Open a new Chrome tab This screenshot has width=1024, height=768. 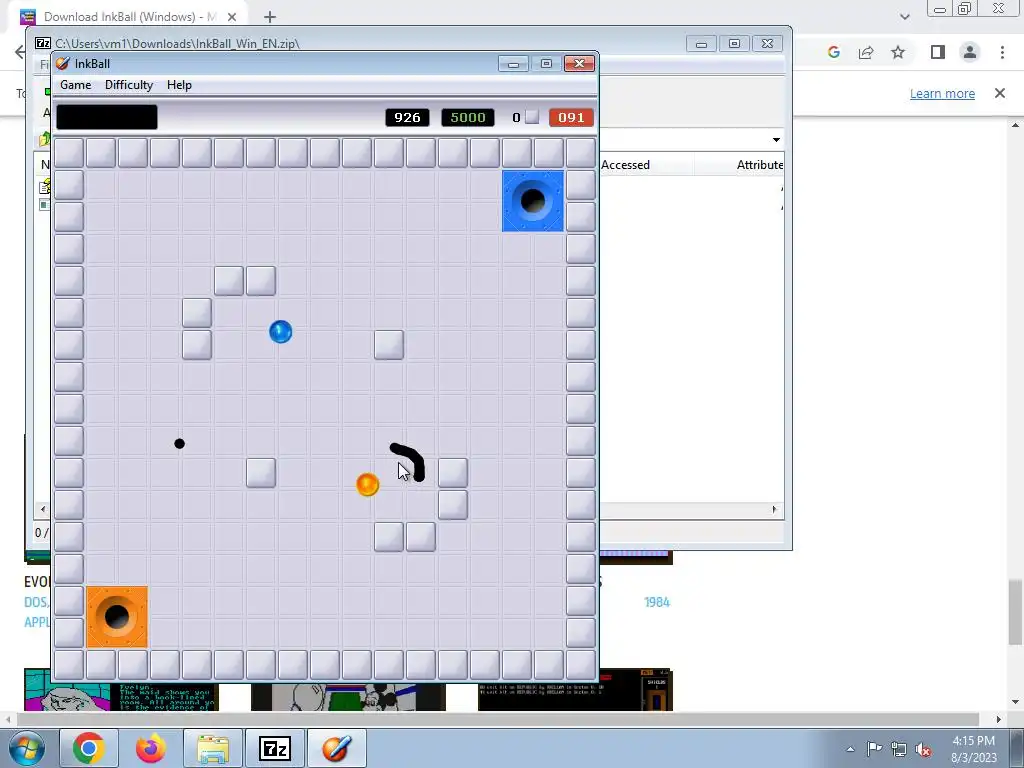(270, 17)
